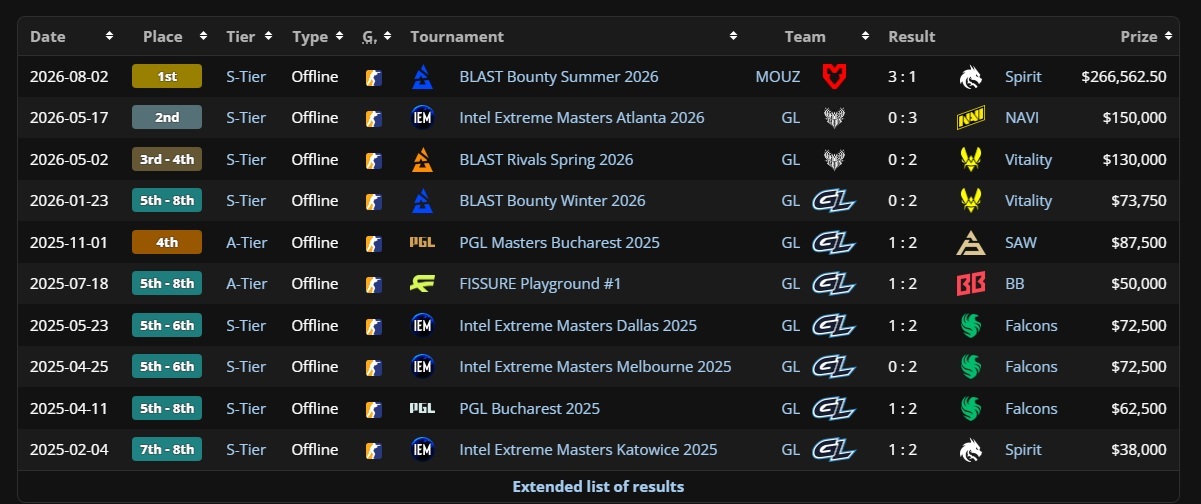1201x504 pixels.
Task: Sort the table by Prize column
Action: point(1145,36)
